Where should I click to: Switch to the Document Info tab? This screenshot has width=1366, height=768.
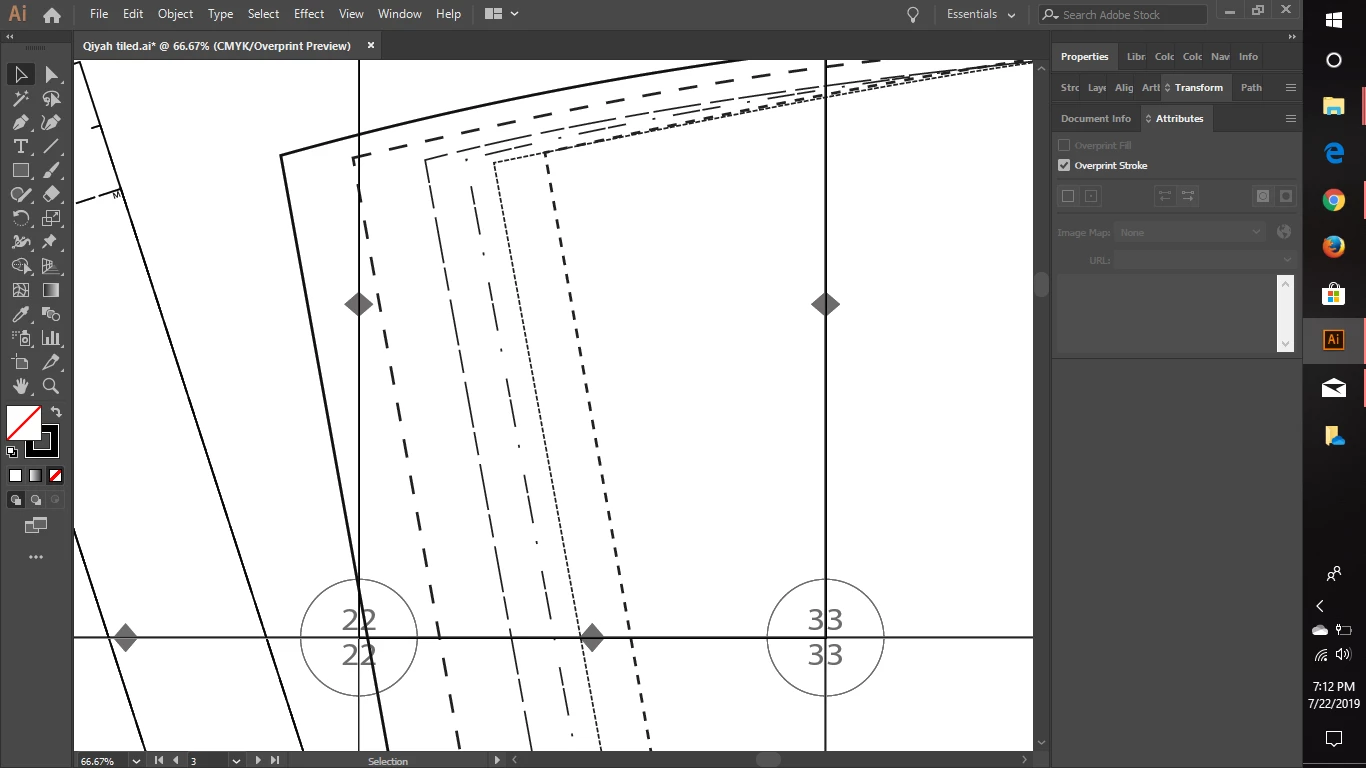pos(1096,118)
